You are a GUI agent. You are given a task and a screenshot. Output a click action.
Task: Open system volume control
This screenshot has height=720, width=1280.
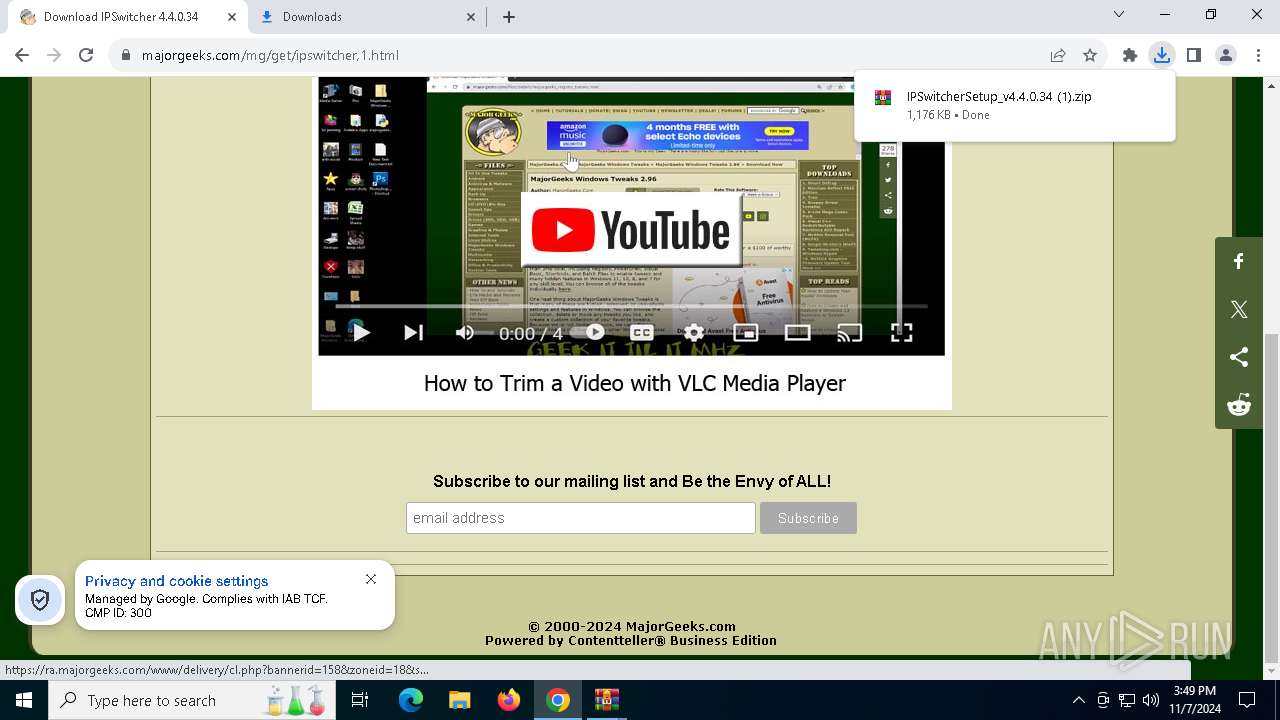pyautogui.click(x=1151, y=700)
